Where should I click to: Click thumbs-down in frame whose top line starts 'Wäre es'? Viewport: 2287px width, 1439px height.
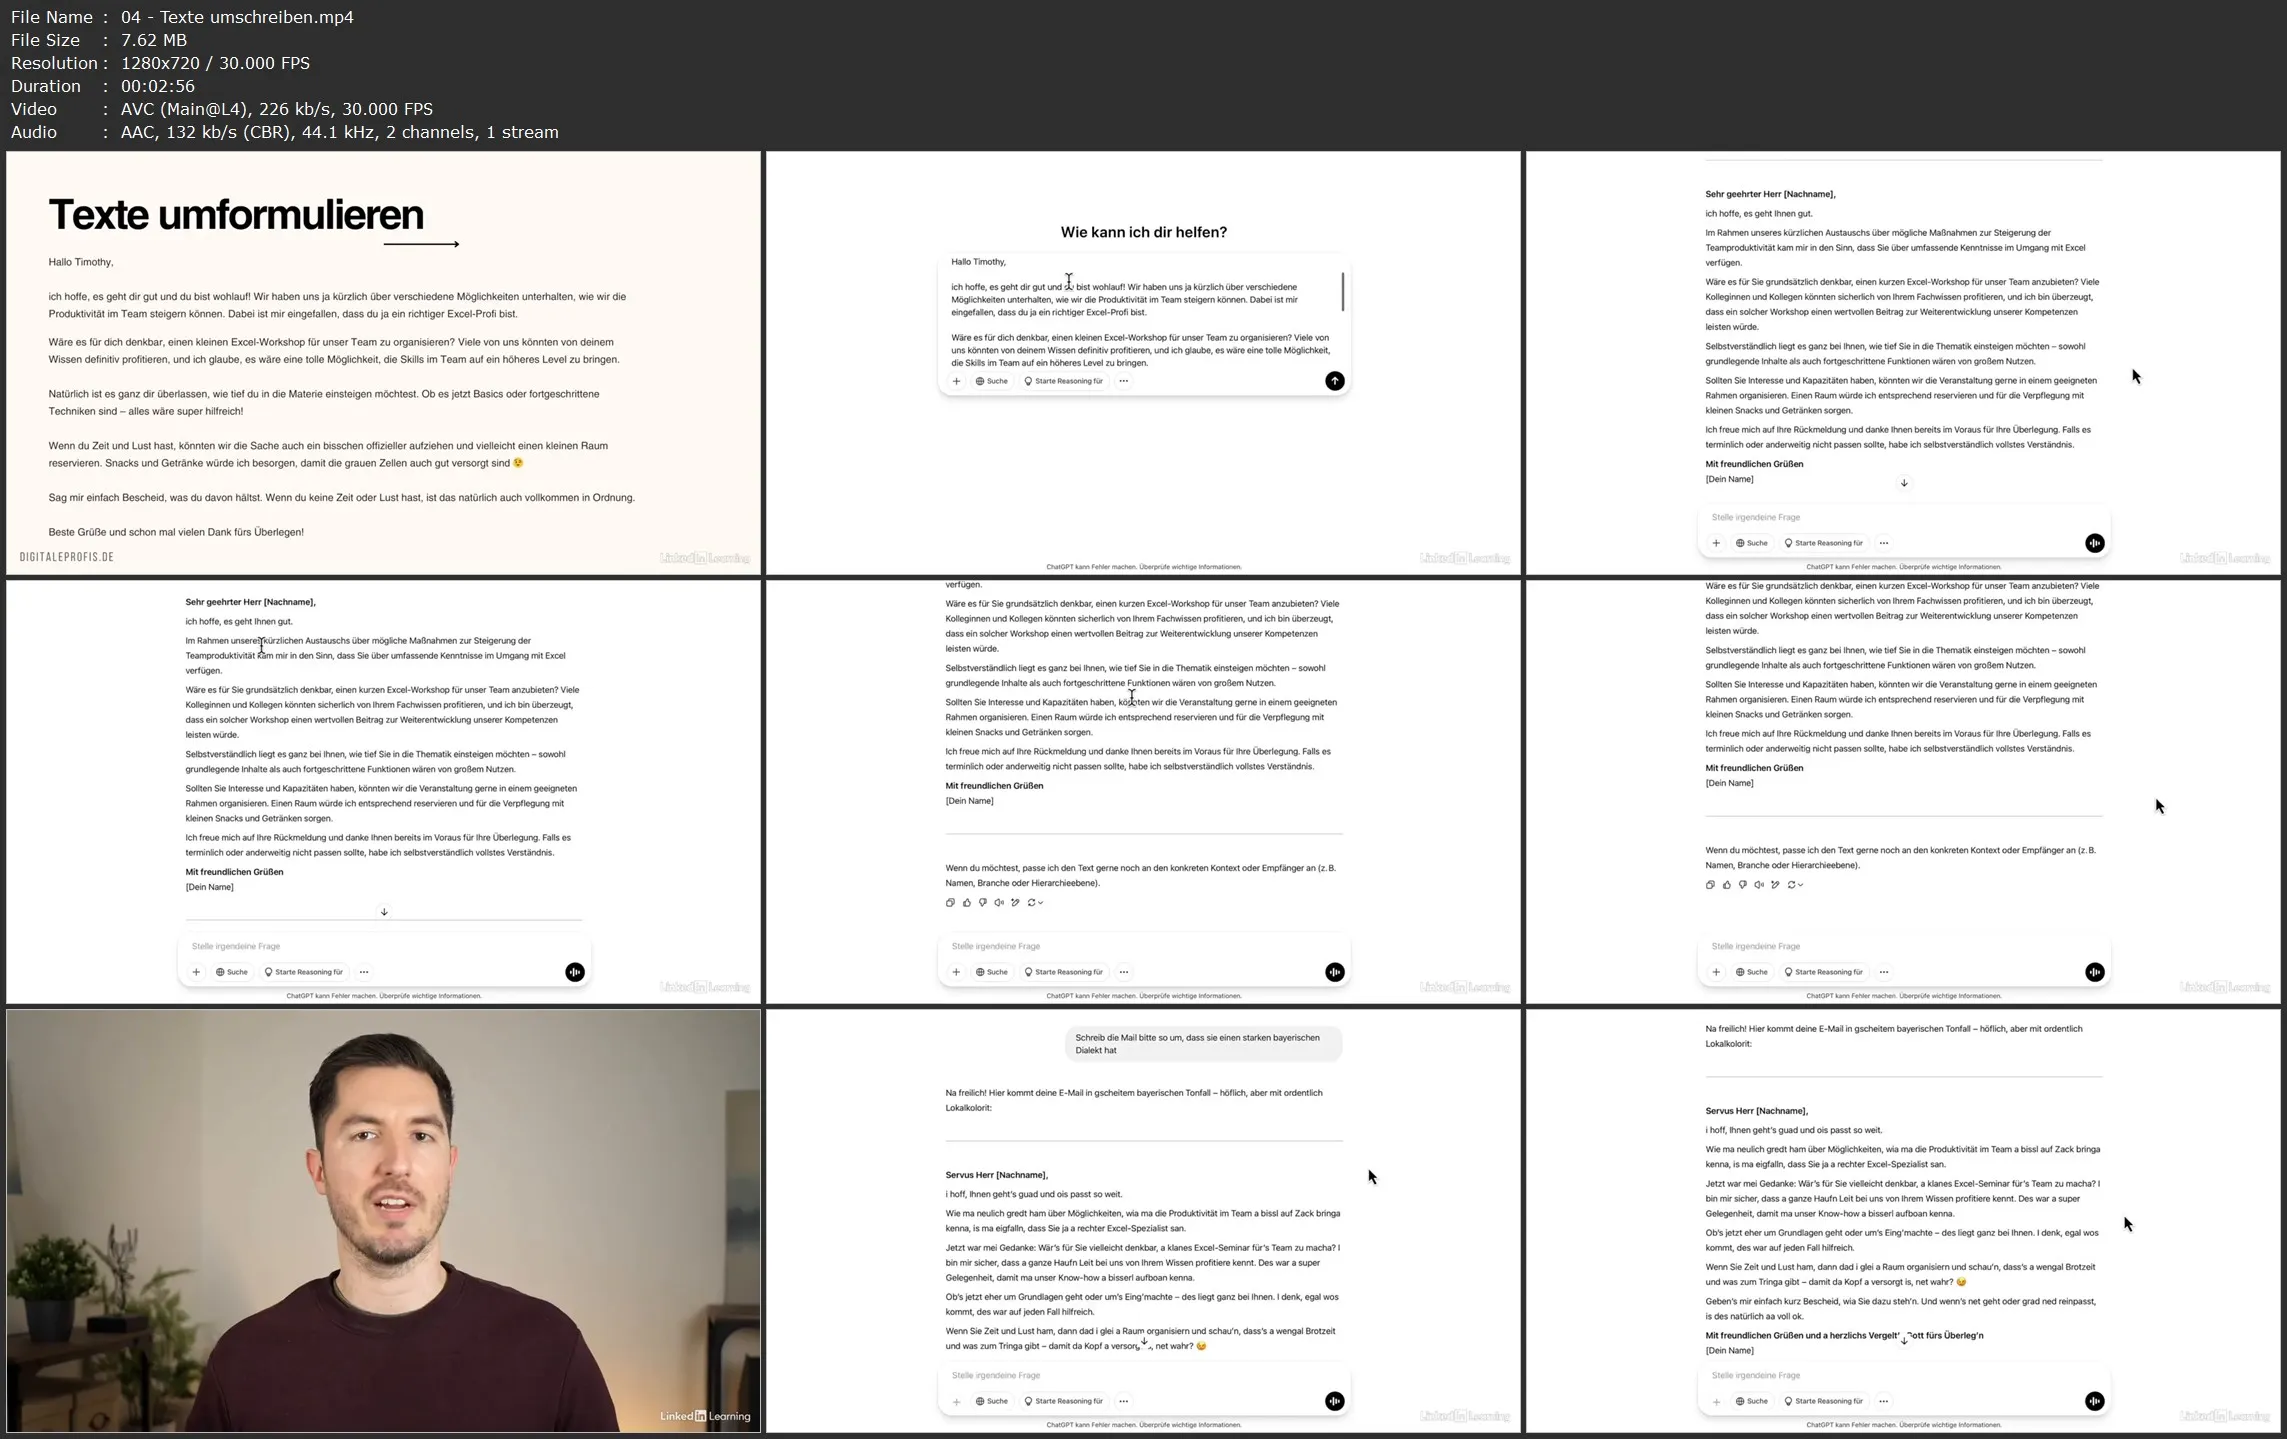point(1742,884)
